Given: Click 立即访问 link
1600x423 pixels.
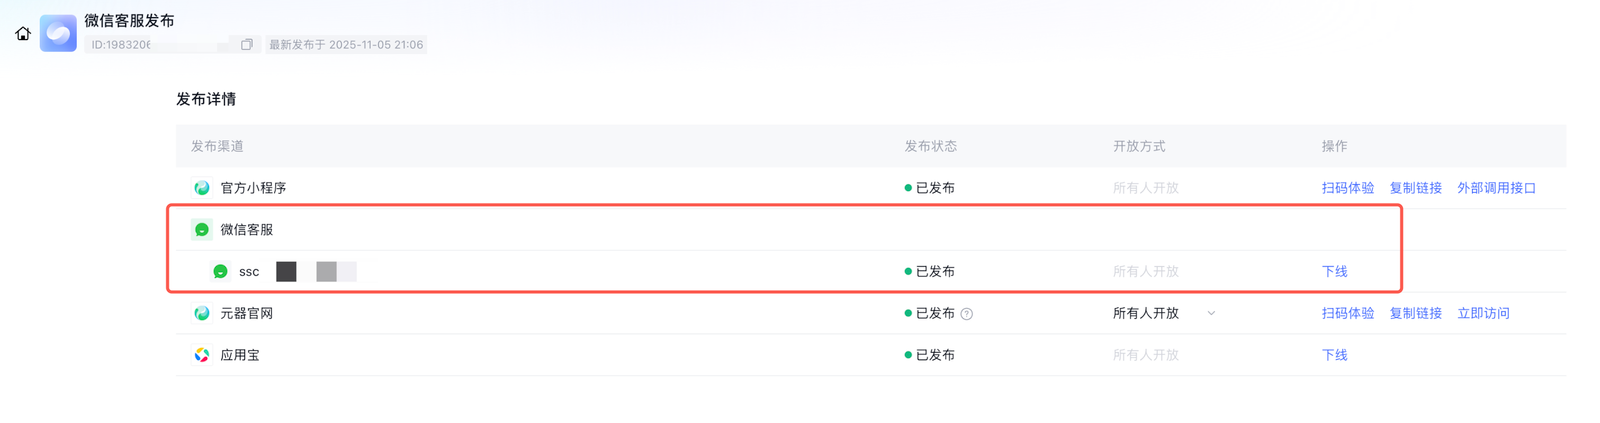Looking at the screenshot, I should click(1483, 314).
